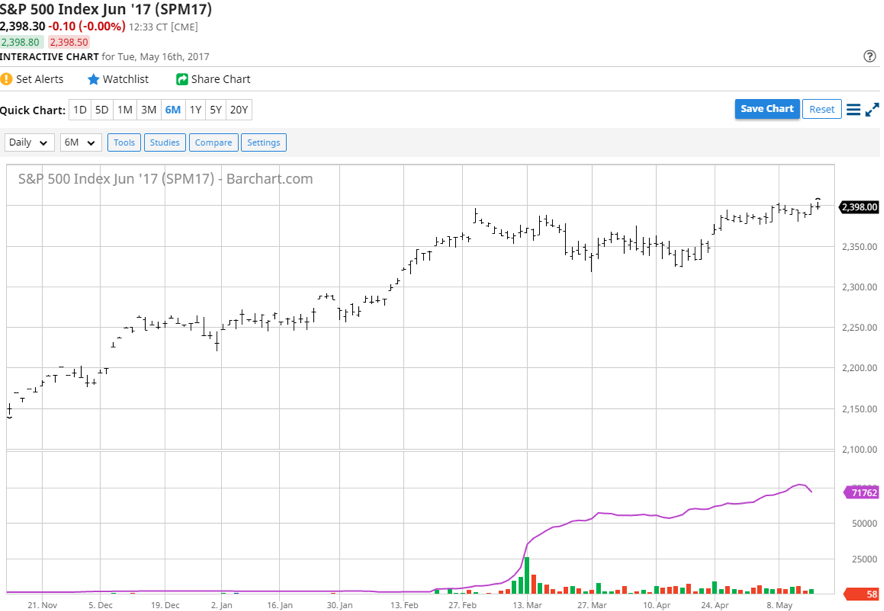Click the Save Chart button

point(767,109)
